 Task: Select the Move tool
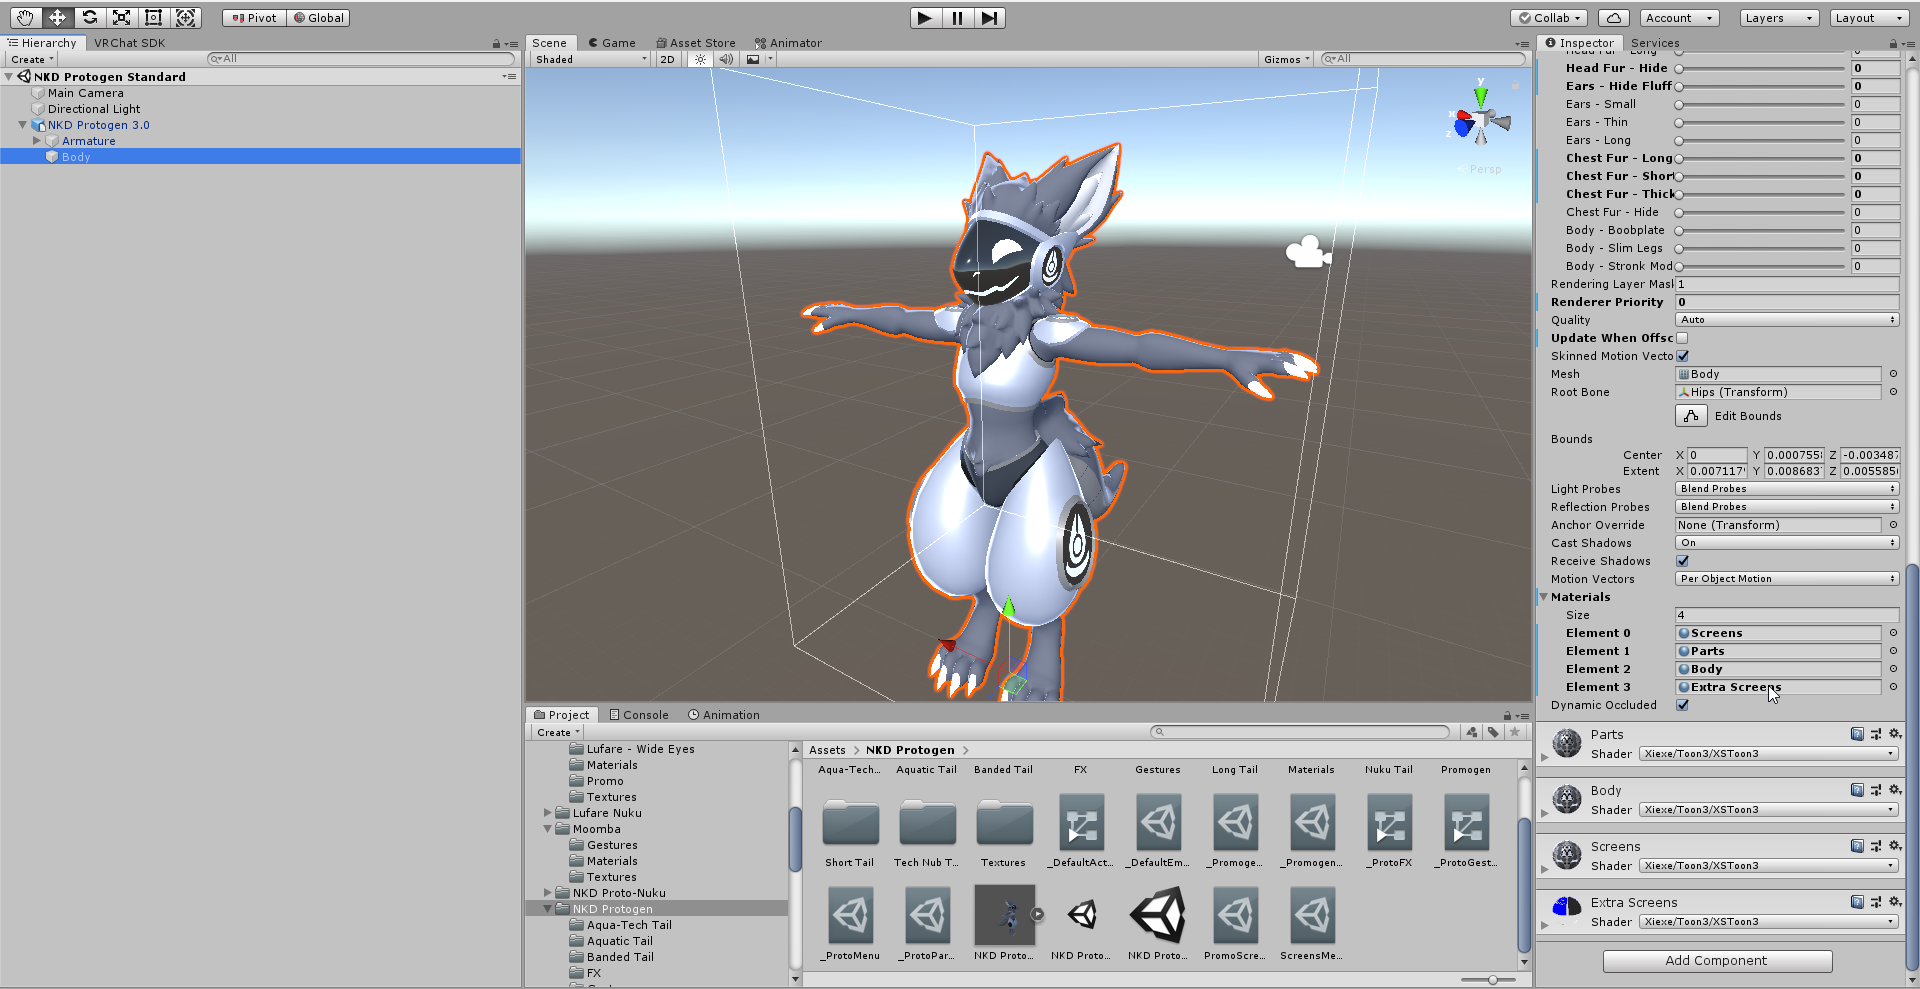(x=57, y=17)
